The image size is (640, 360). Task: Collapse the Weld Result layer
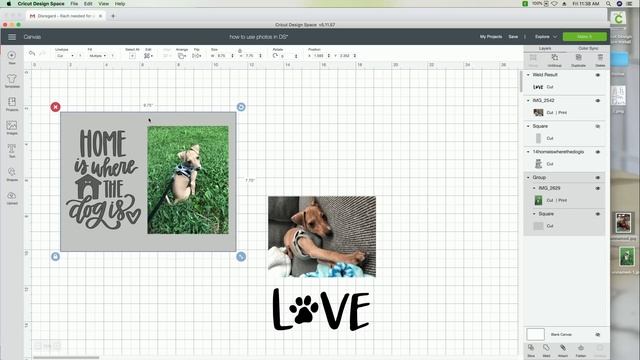coord(528,75)
